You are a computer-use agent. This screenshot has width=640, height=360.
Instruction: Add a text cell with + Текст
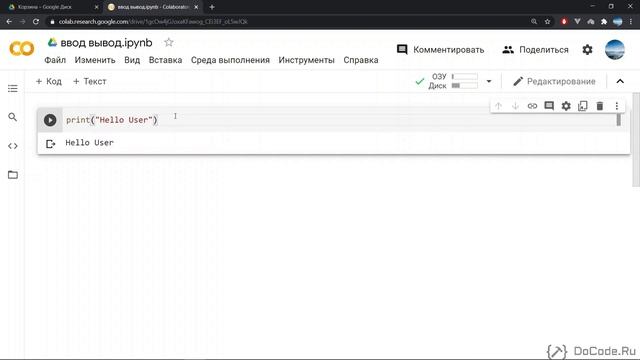89,82
